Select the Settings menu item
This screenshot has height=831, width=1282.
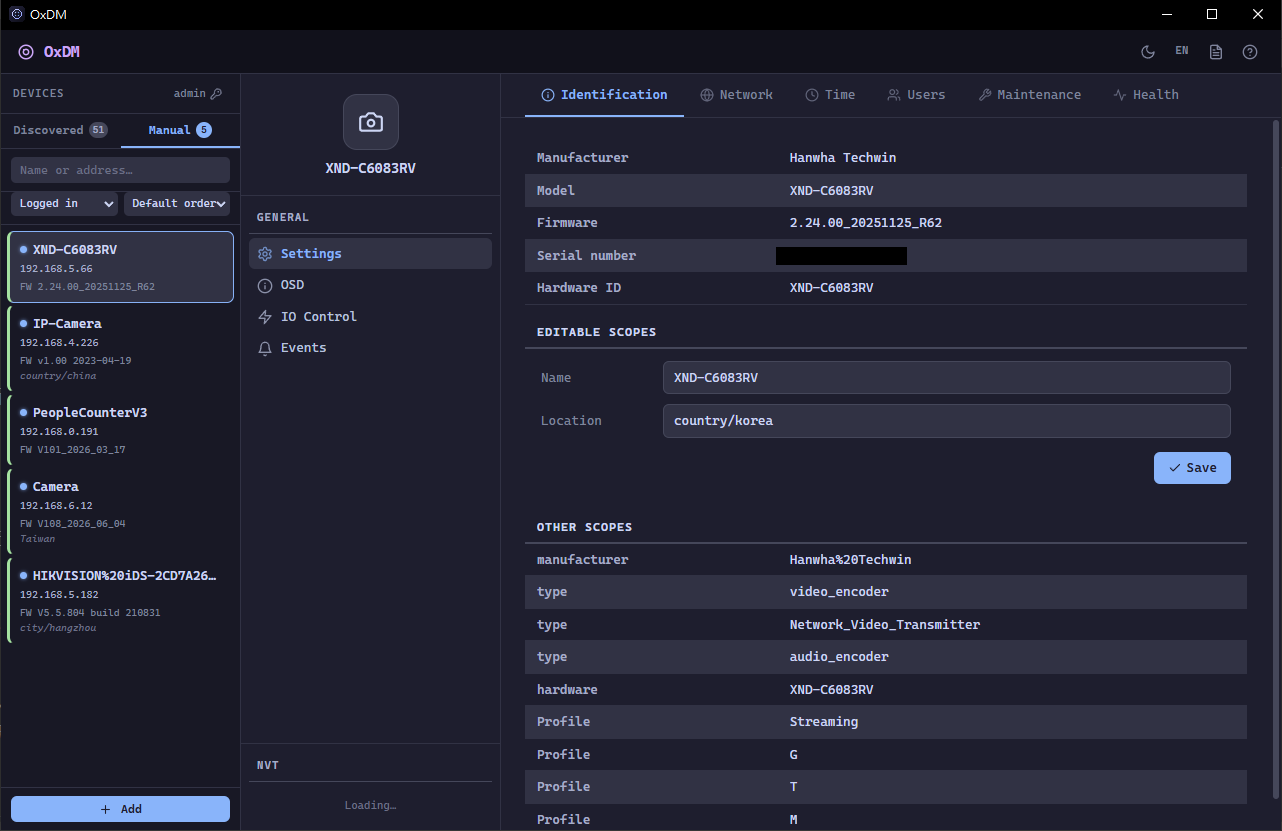(370, 254)
